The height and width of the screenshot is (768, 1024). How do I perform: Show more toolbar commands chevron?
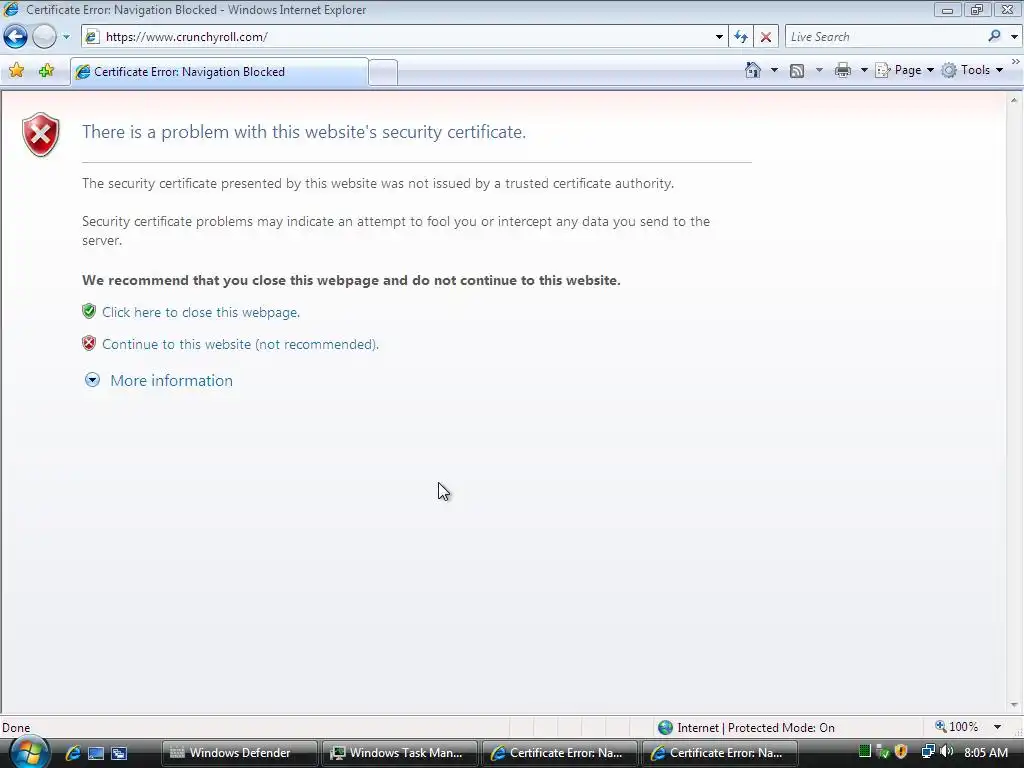click(x=1015, y=62)
